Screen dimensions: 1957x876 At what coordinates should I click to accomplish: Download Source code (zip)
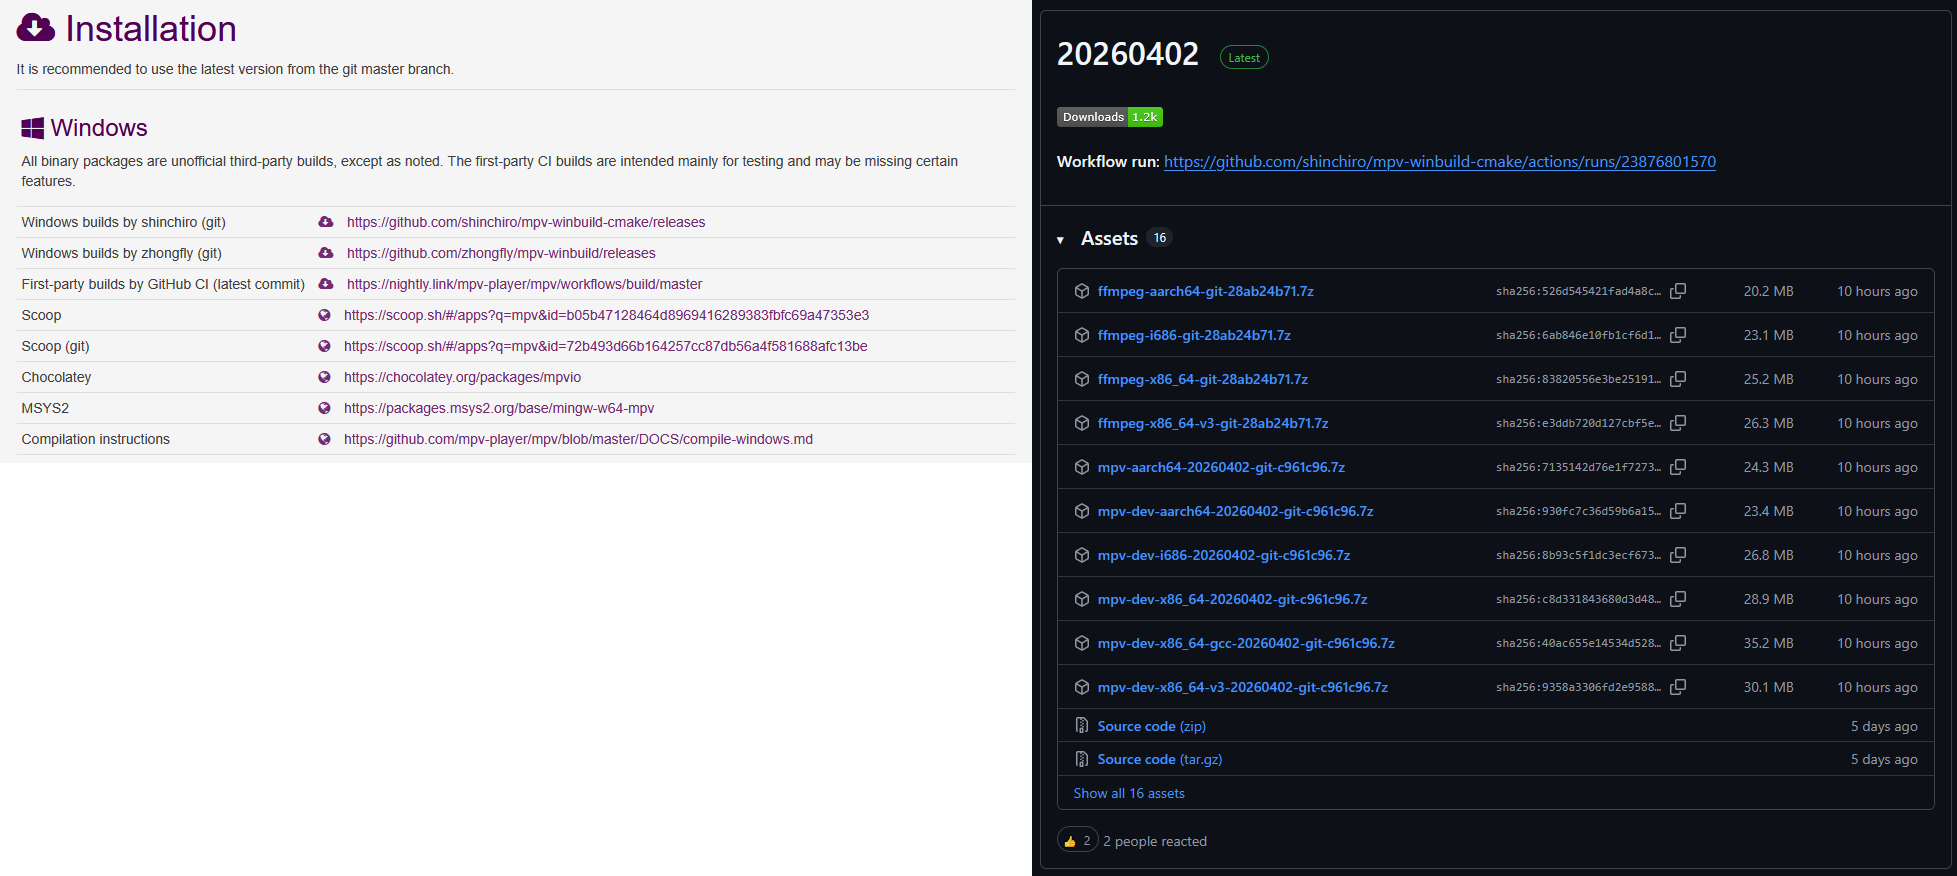click(1152, 726)
